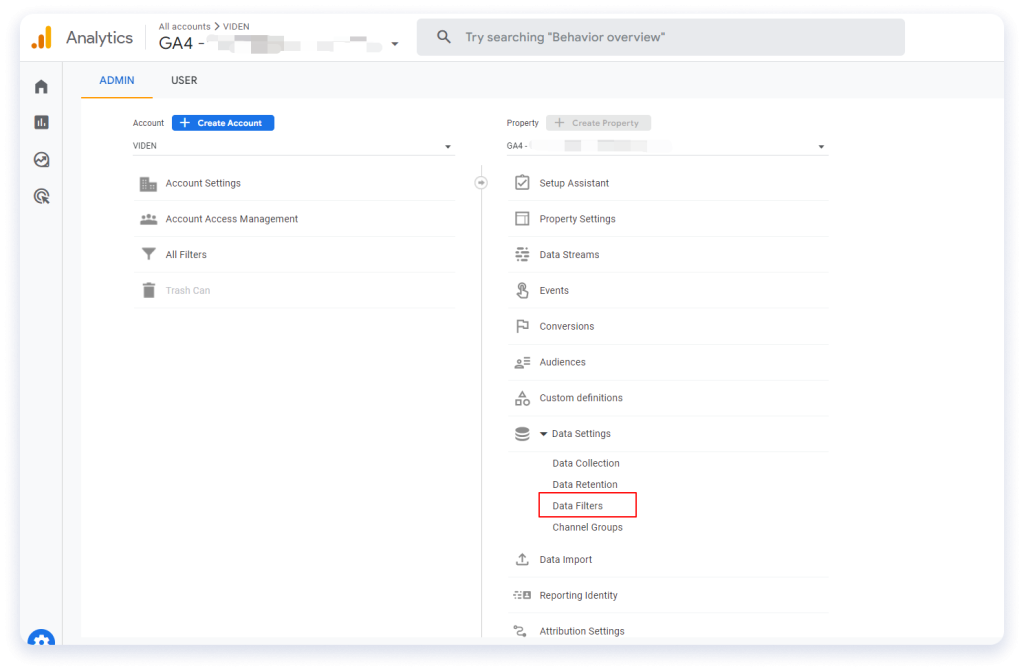Click the Home icon in the left sidebar
Screen dimensions: 1024x671
[x=41, y=86]
